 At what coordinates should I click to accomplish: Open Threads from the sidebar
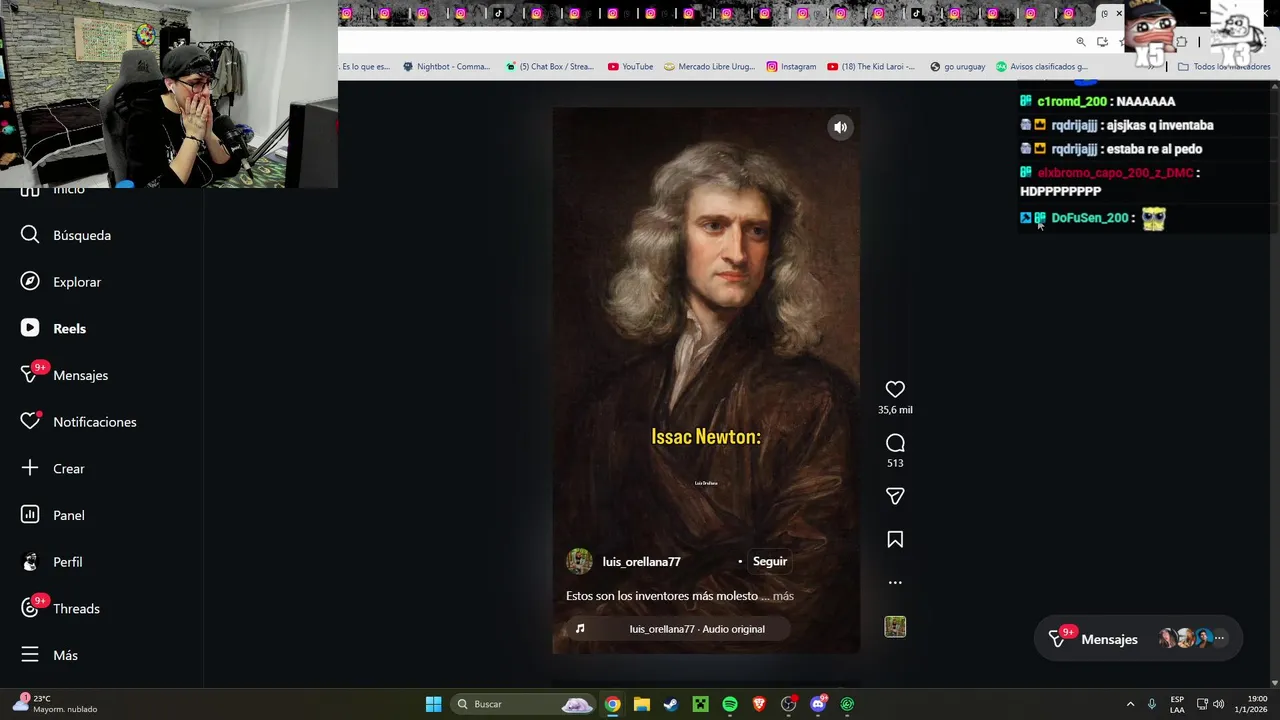click(60, 608)
